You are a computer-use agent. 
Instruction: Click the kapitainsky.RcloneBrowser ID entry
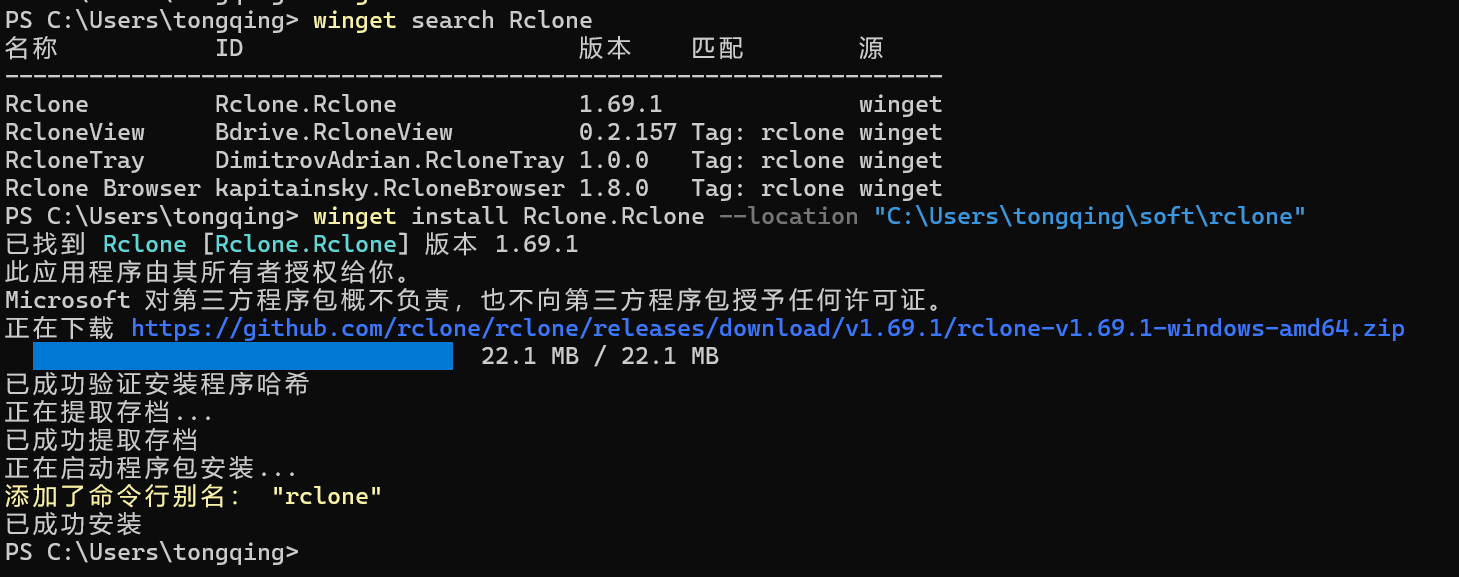[390, 188]
